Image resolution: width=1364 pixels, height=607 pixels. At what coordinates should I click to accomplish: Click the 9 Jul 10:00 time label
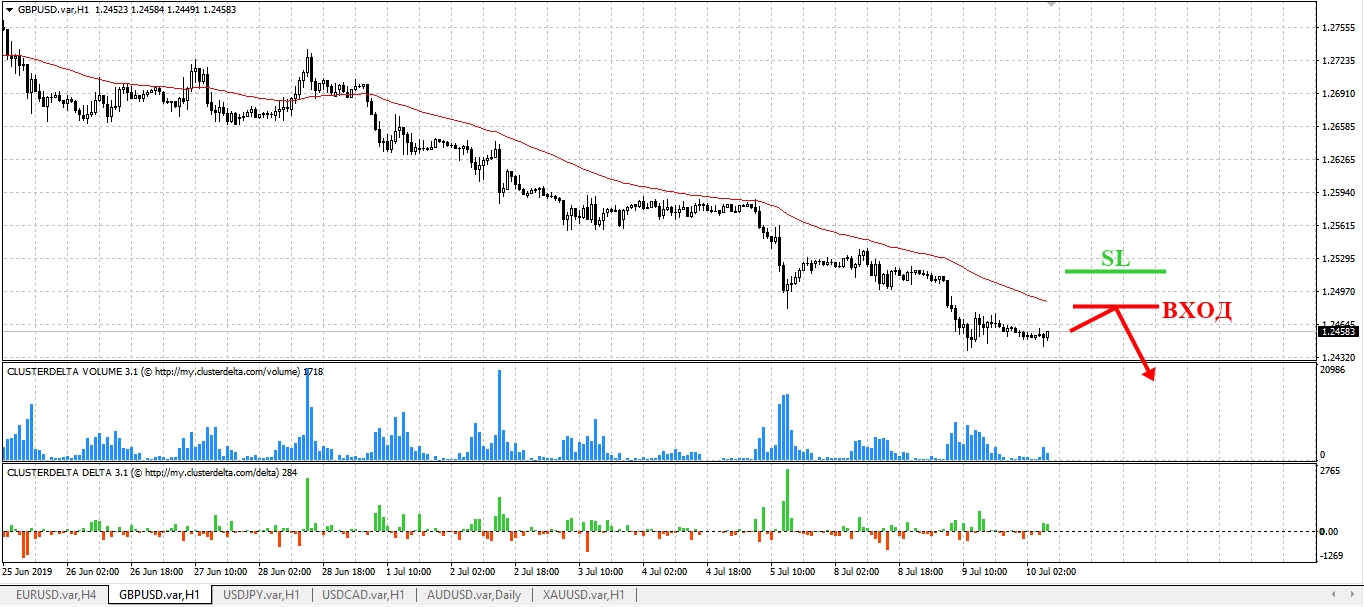(986, 573)
